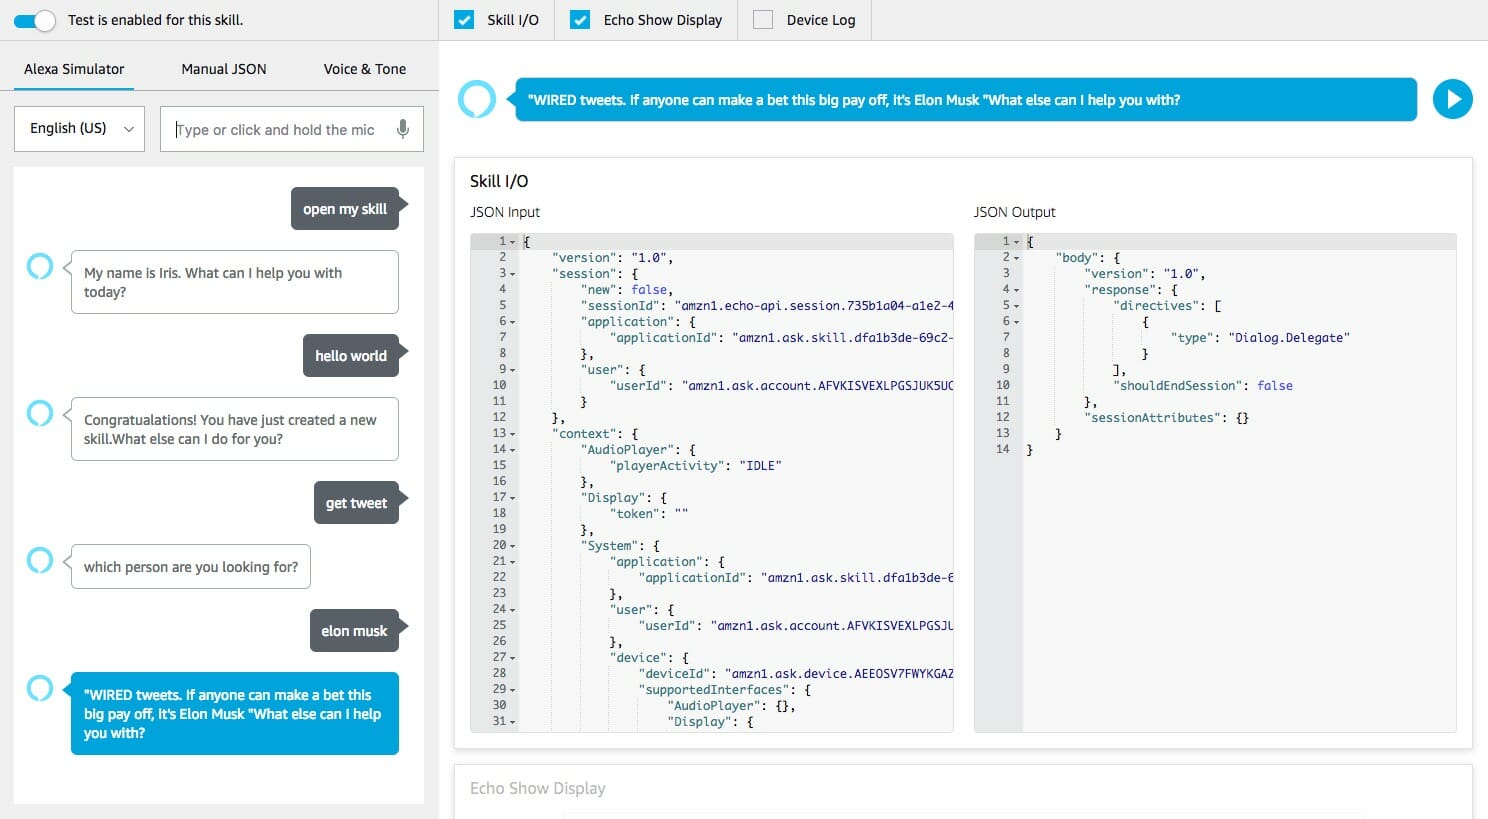Uncheck the Echo Show Display checkbox
The width and height of the screenshot is (1488, 819).
580,19
